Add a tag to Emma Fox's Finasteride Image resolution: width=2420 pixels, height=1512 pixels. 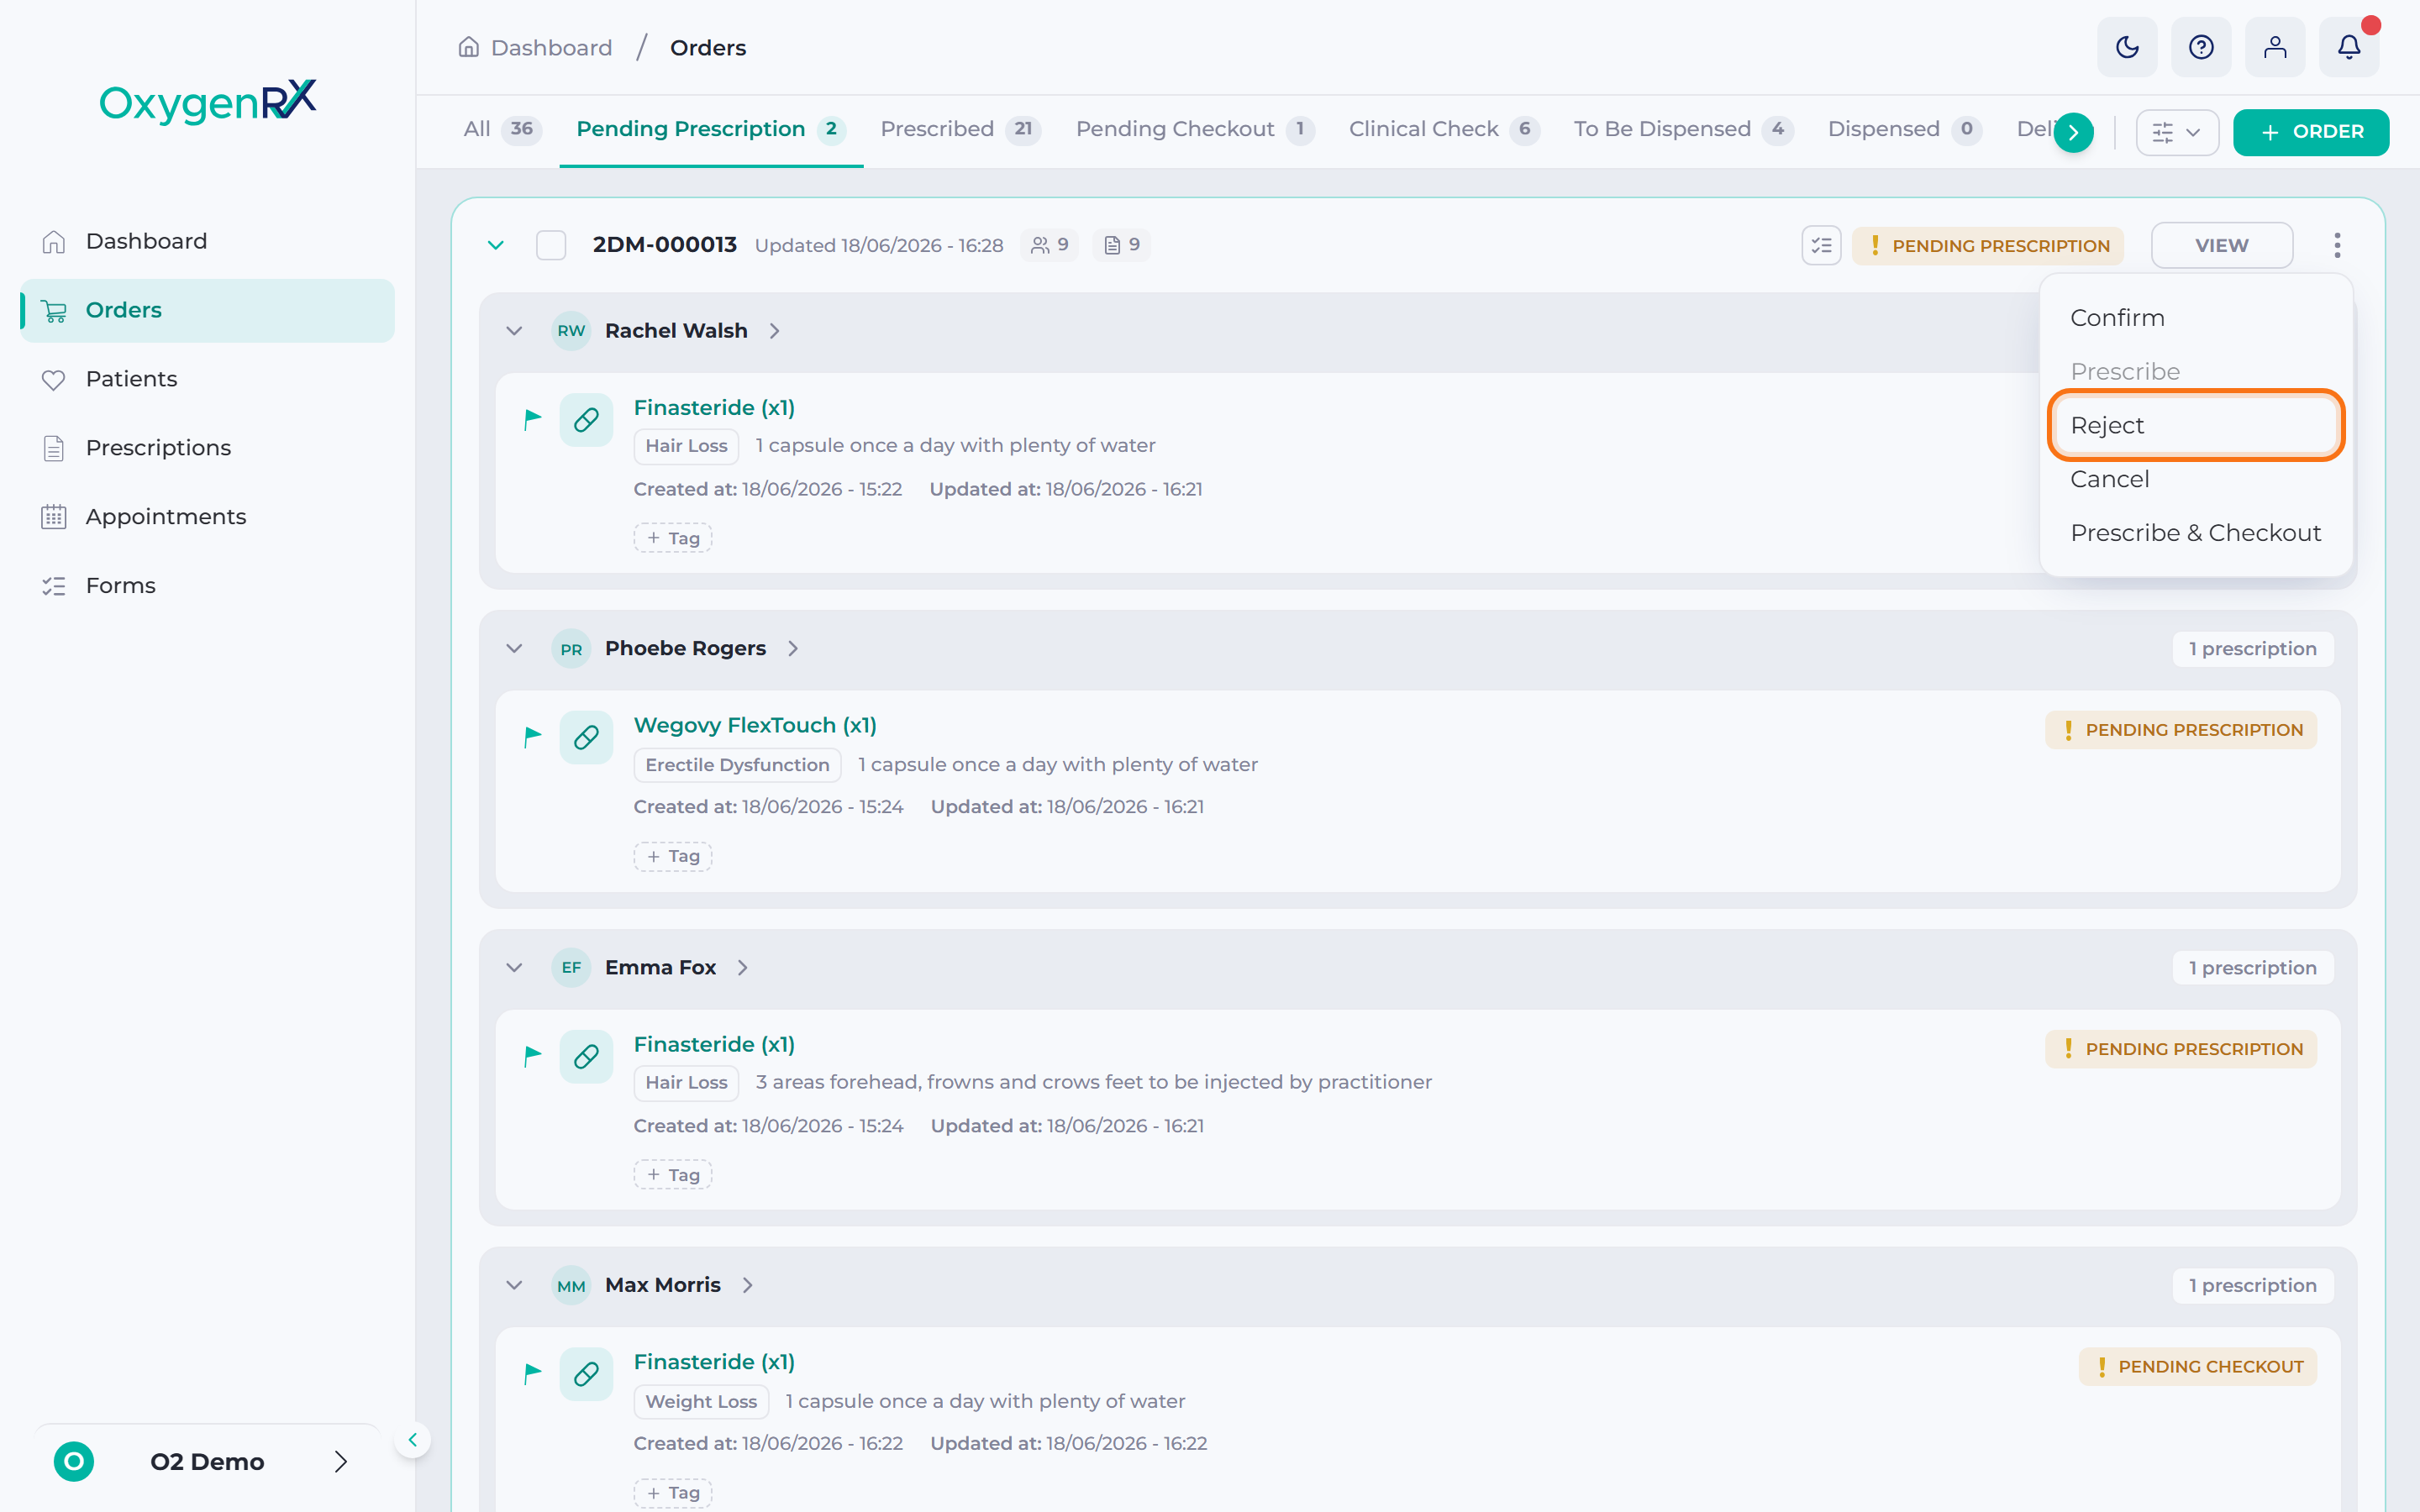pos(672,1175)
